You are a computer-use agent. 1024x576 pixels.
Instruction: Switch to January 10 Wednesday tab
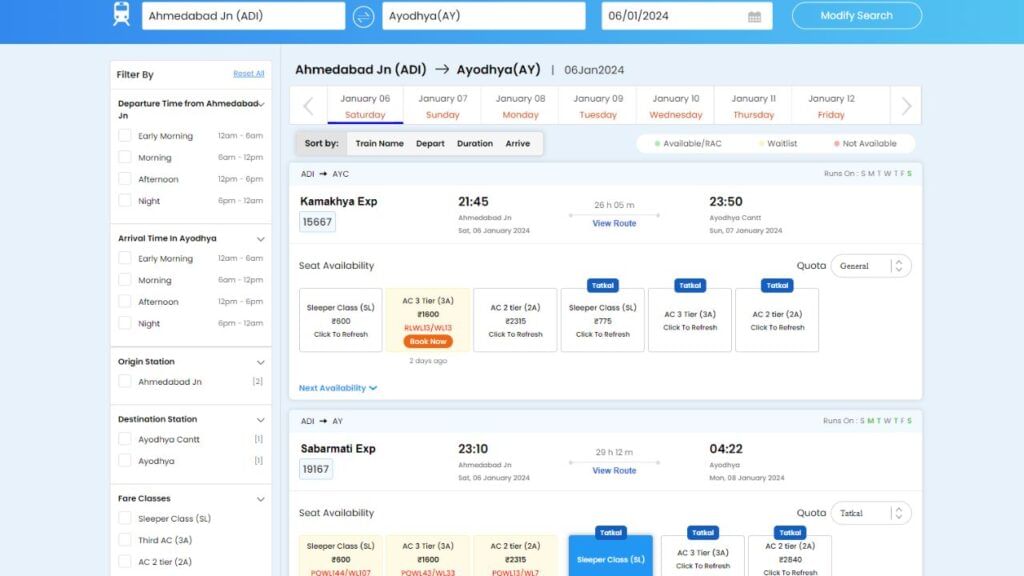(675, 106)
